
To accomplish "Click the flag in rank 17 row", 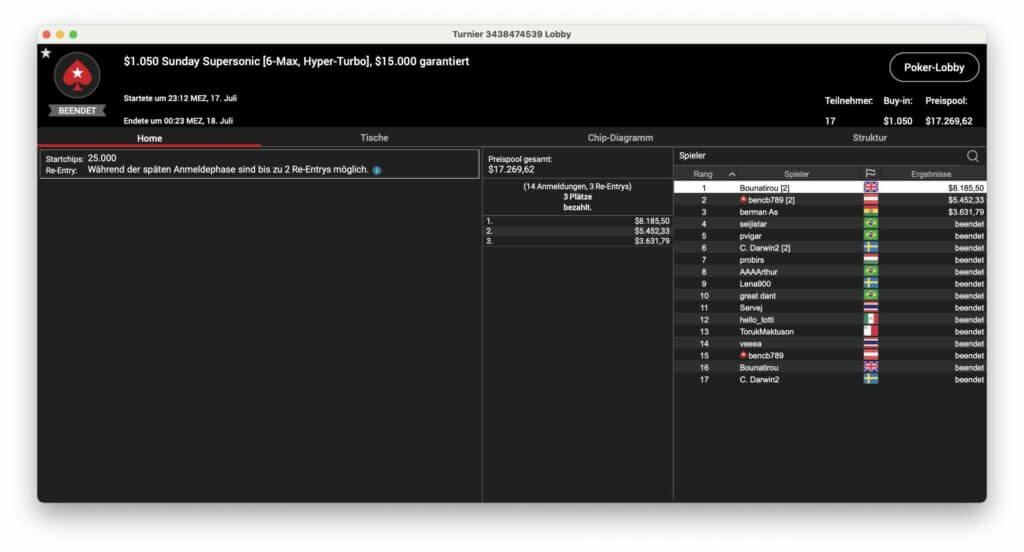I will [x=871, y=380].
